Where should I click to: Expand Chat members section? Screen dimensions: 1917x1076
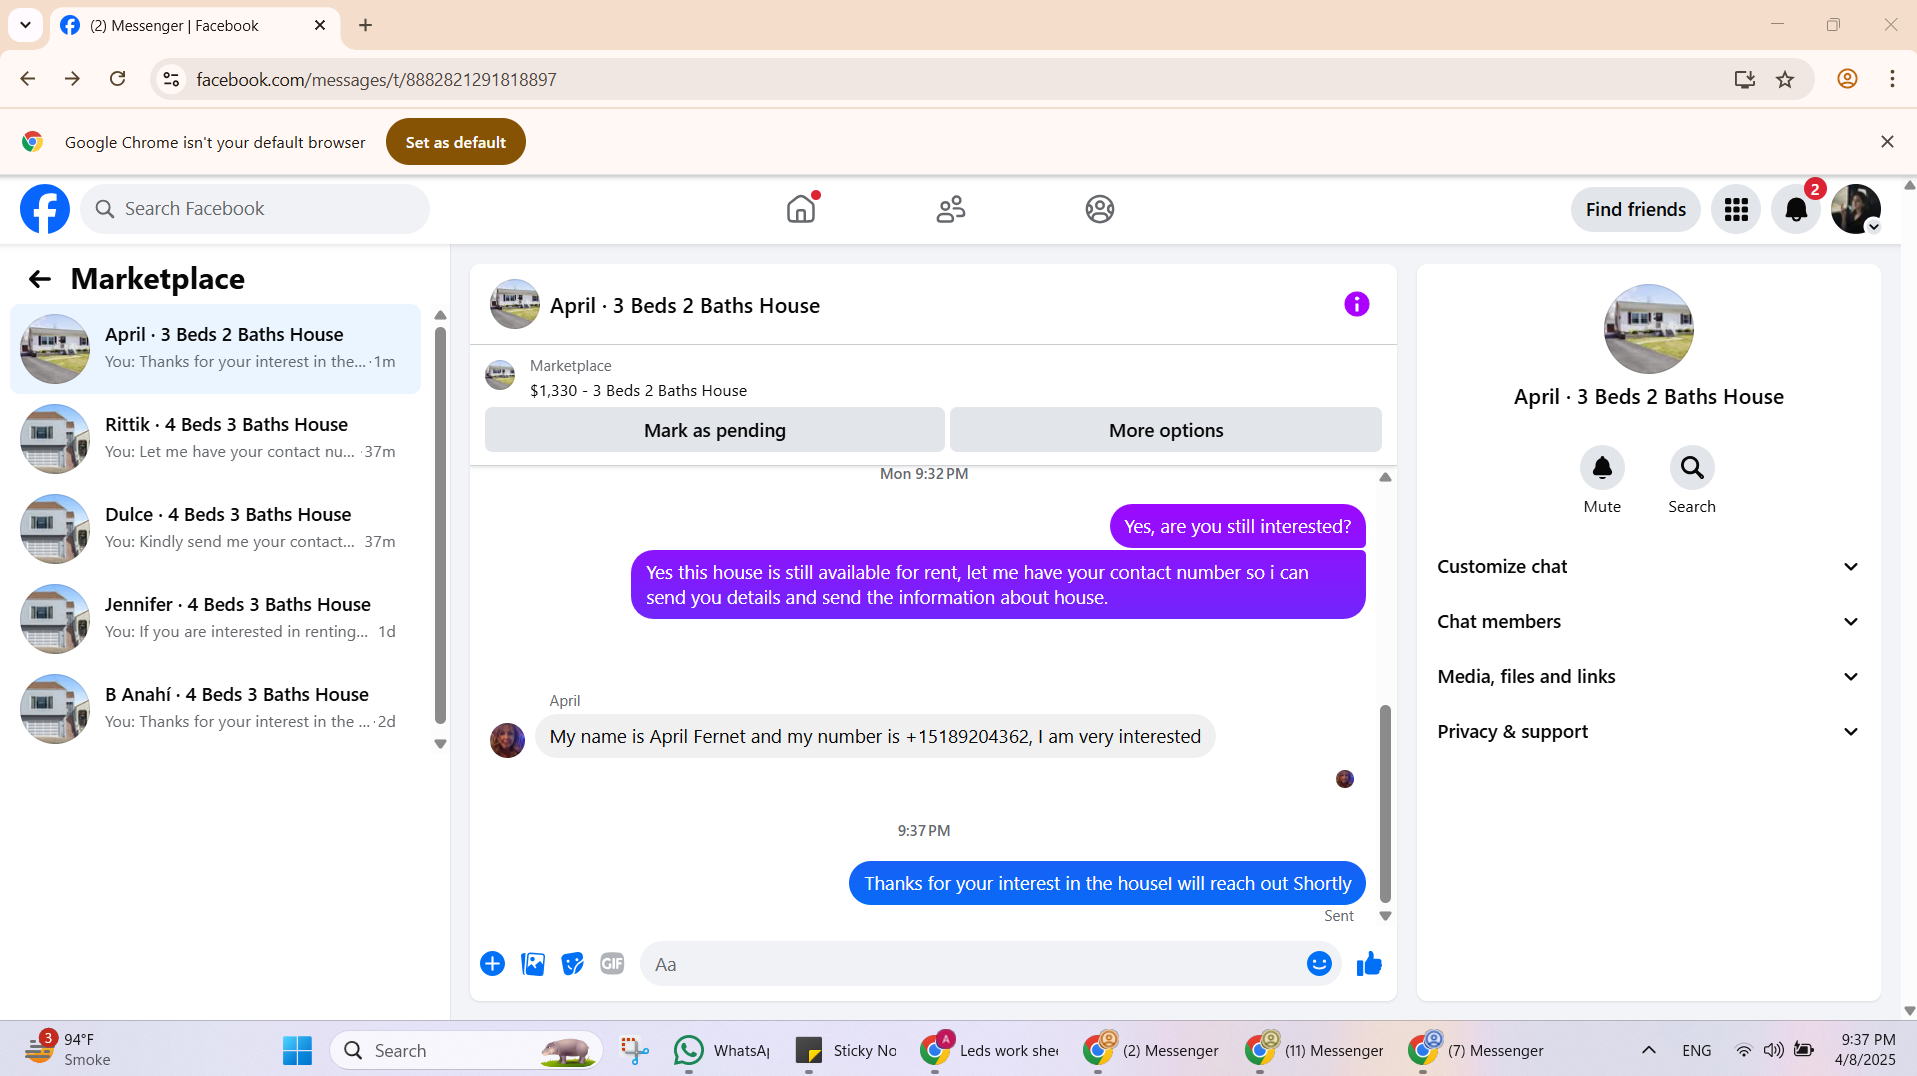pyautogui.click(x=1648, y=622)
